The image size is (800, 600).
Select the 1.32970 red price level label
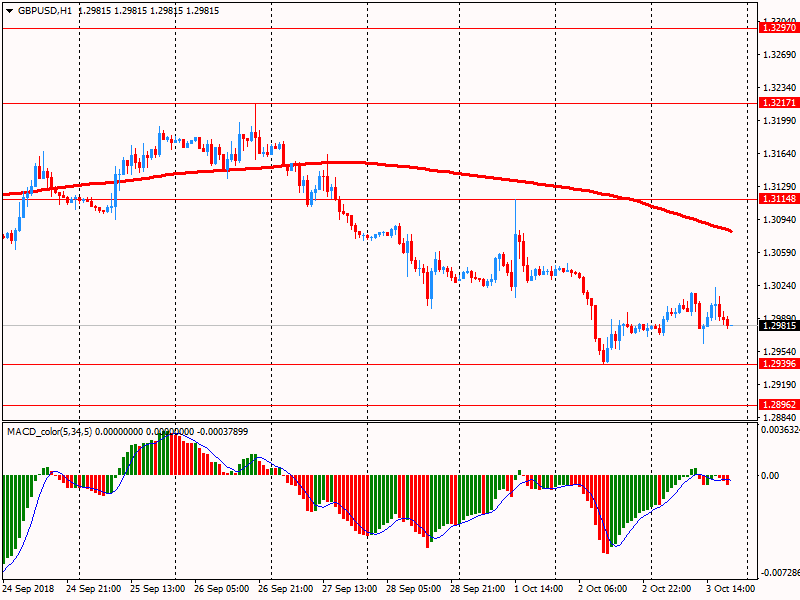tap(779, 28)
